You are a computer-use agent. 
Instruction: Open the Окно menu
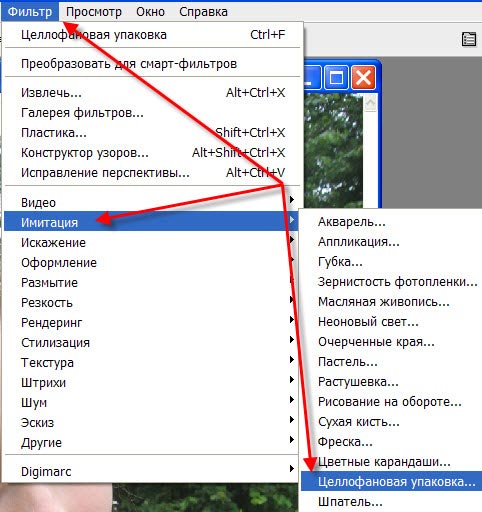point(150,12)
